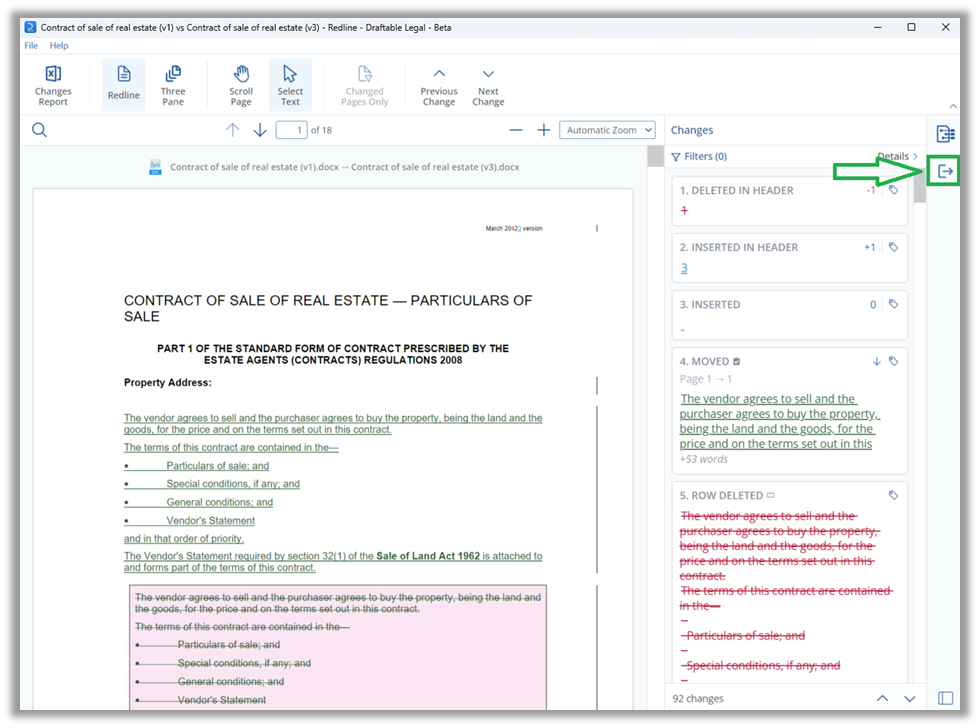Activate the Scroll Page tool

click(x=240, y=84)
